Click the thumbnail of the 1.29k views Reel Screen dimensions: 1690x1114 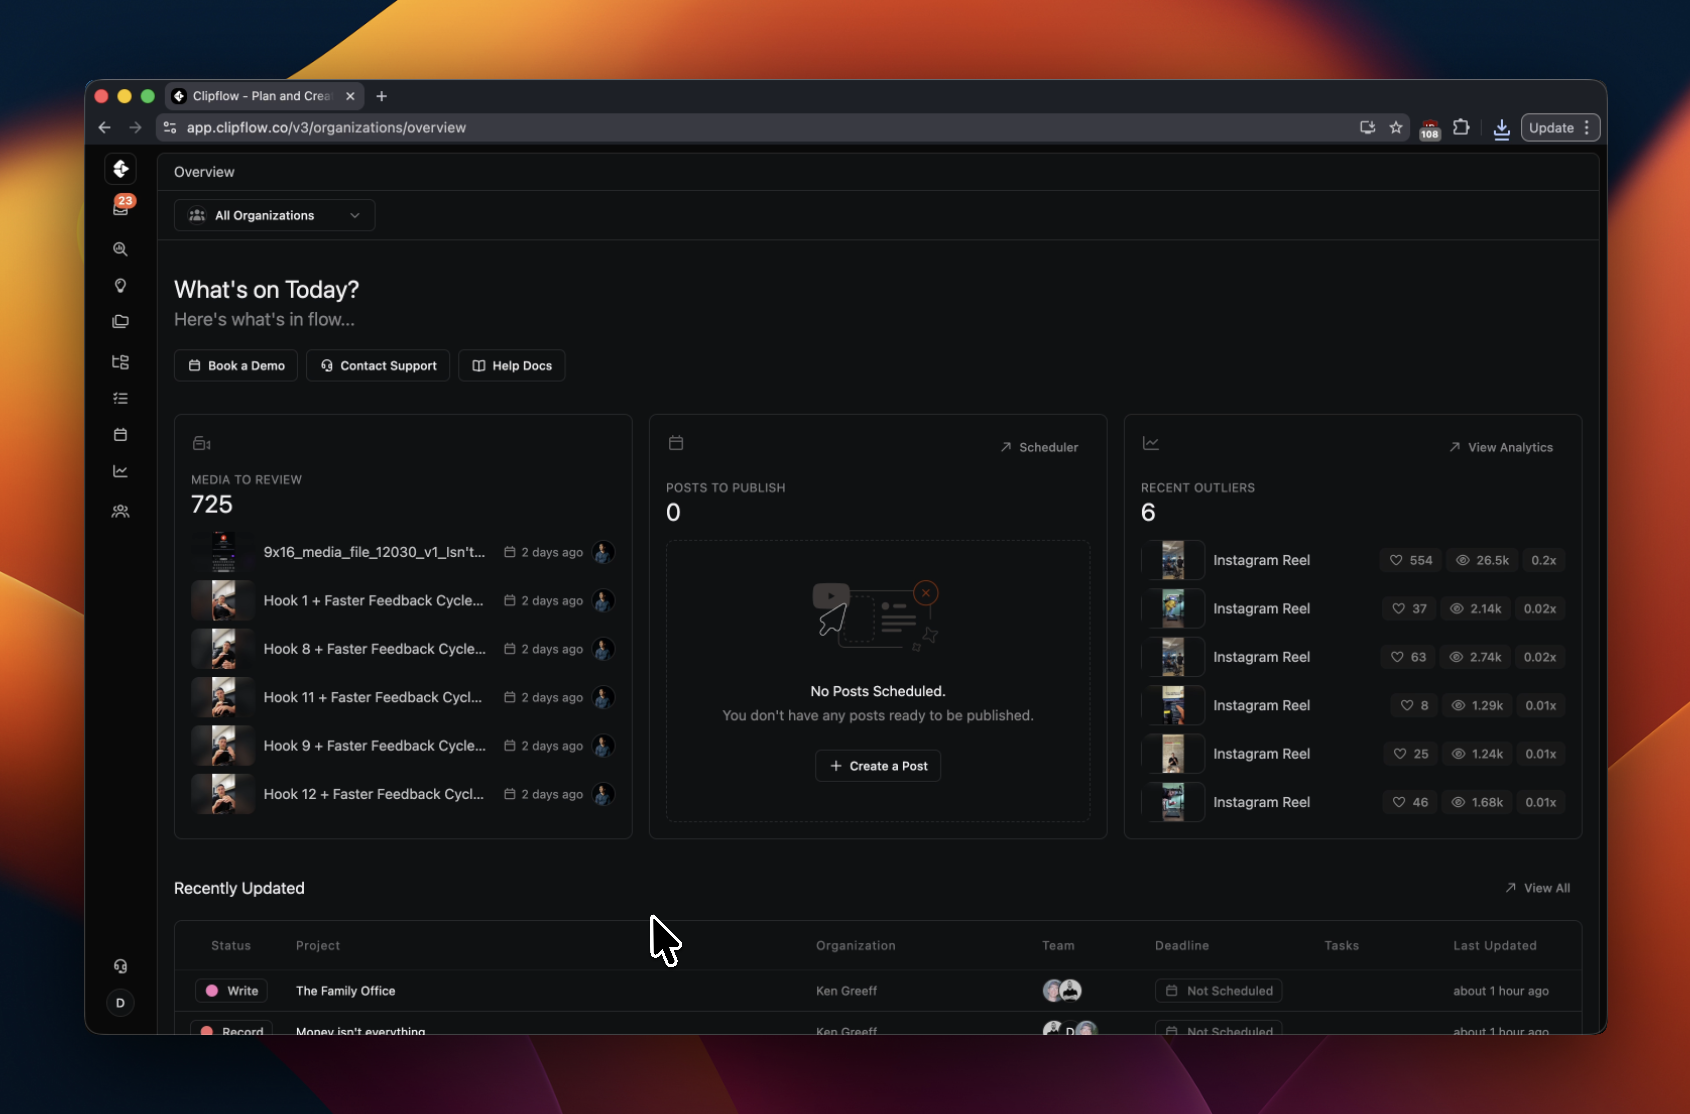(1173, 705)
